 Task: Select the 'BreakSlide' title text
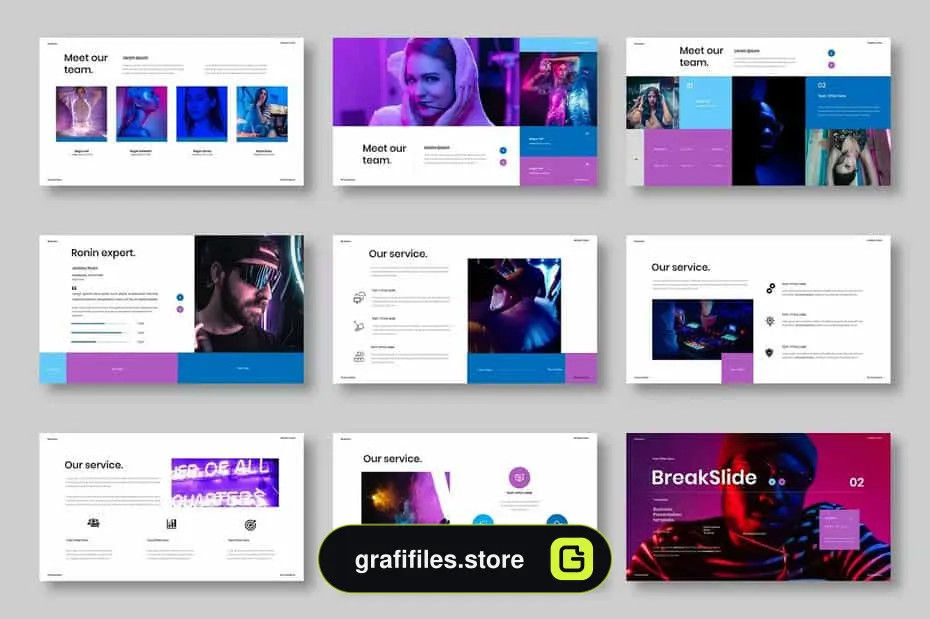(704, 477)
